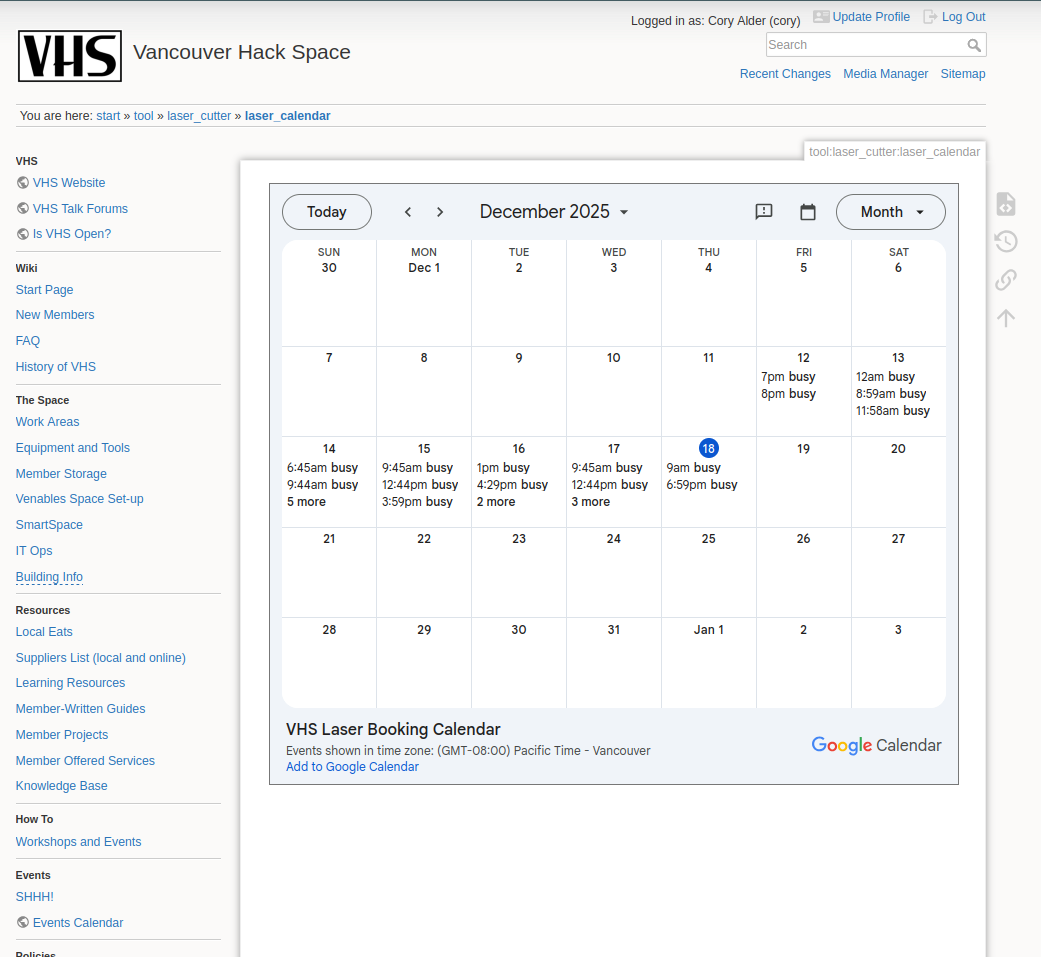
Task: Click the Add to Google Calendar link
Action: [352, 767]
